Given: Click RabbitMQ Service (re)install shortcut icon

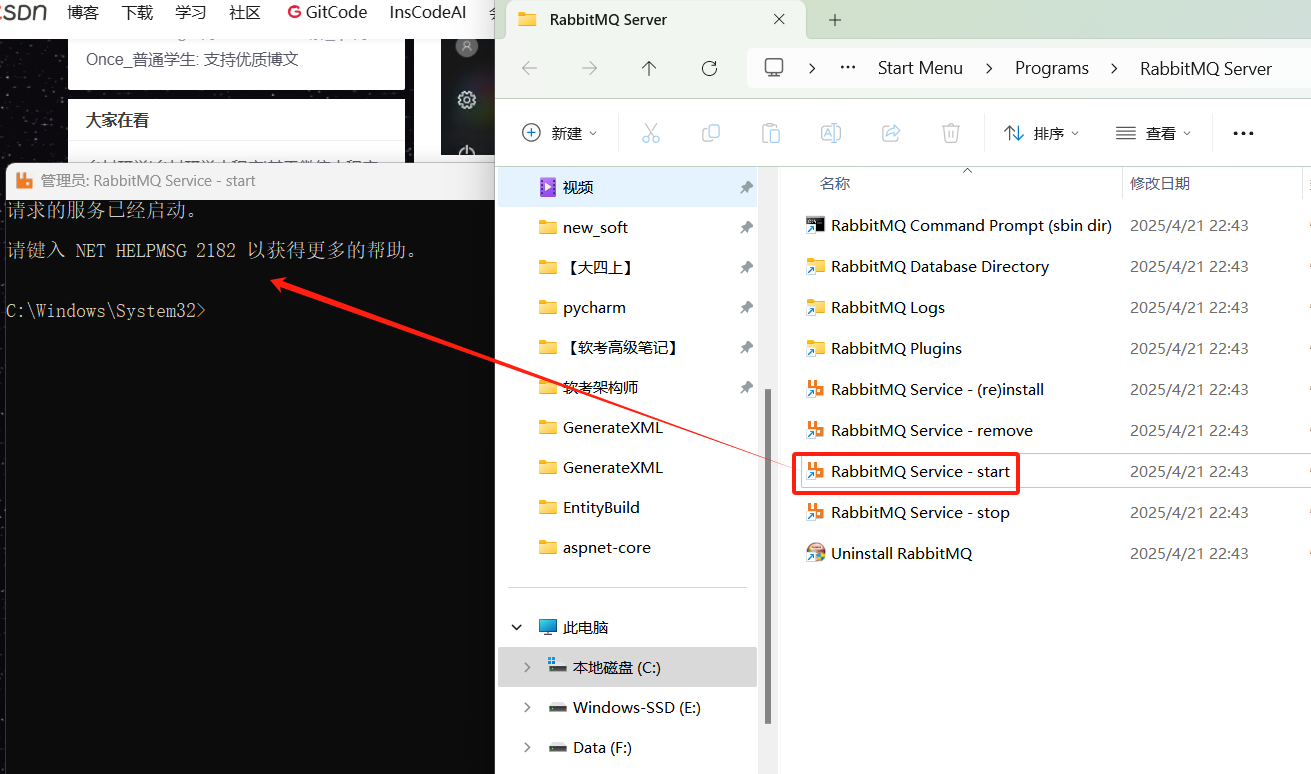Looking at the screenshot, I should click(816, 389).
